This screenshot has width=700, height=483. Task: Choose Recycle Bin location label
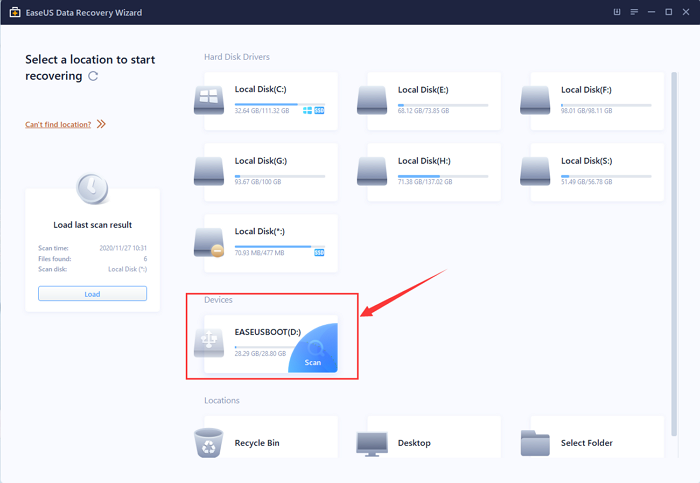257,443
